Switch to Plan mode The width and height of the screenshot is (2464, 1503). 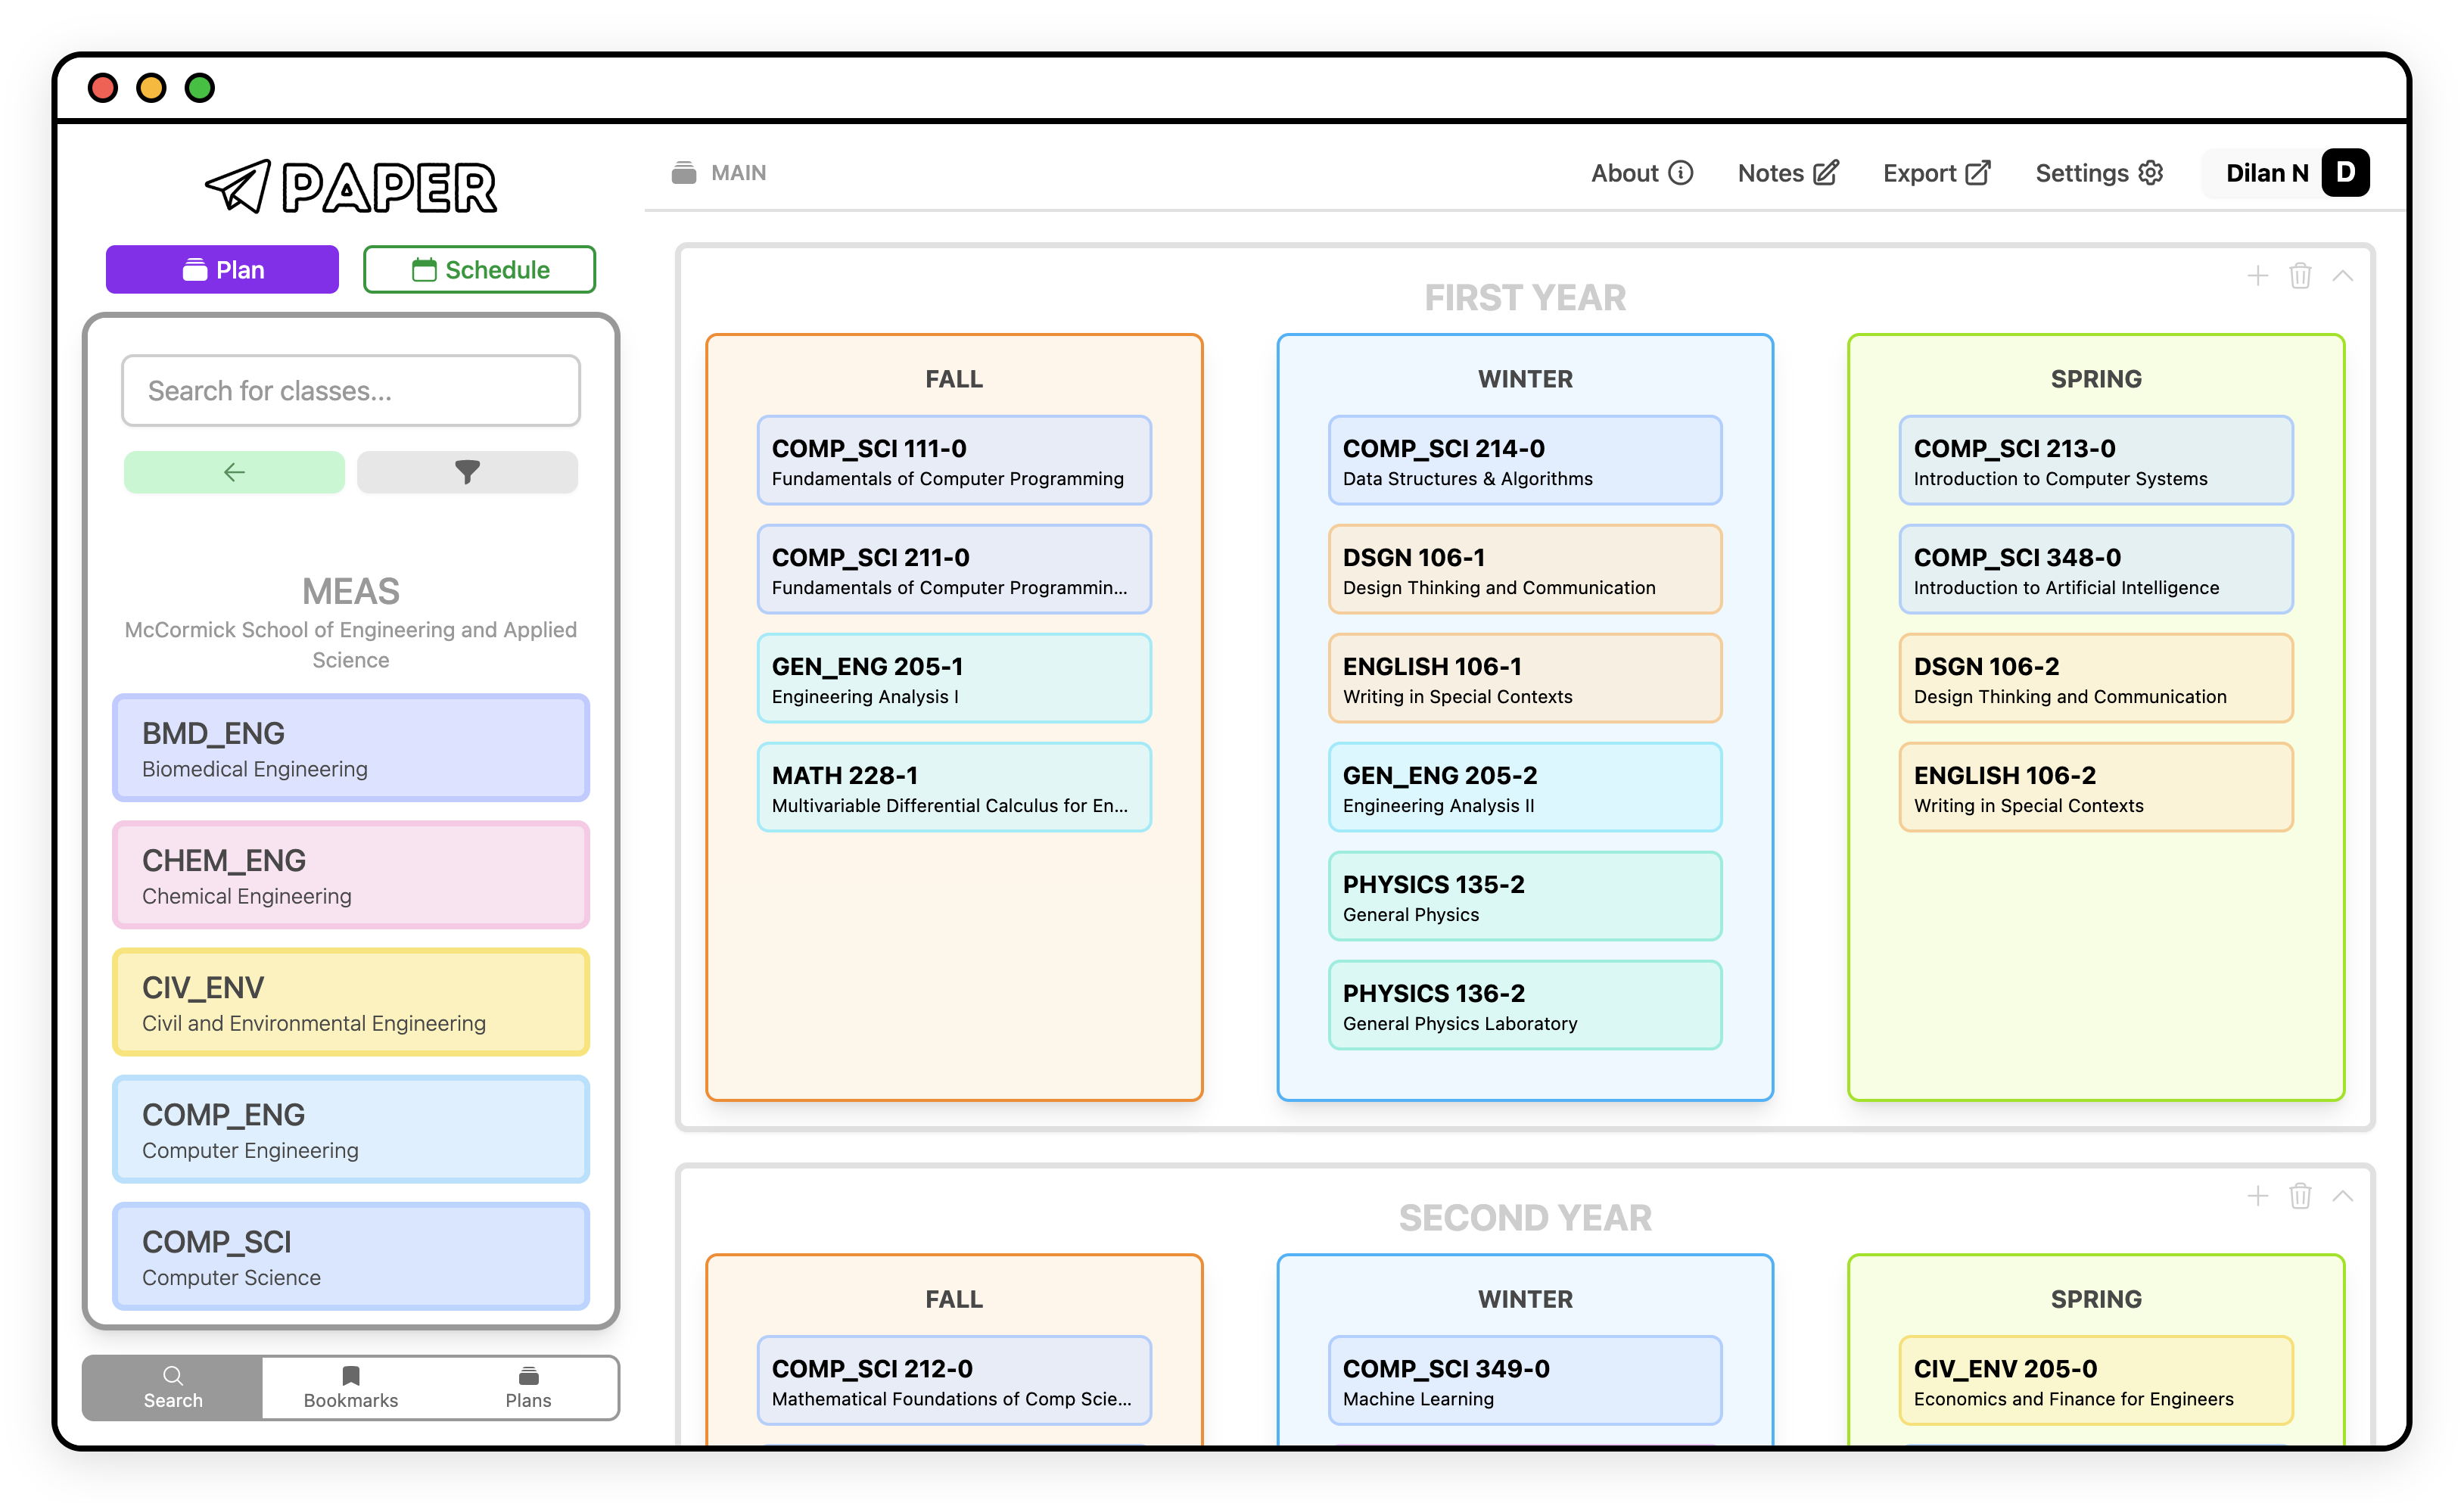click(x=222, y=270)
